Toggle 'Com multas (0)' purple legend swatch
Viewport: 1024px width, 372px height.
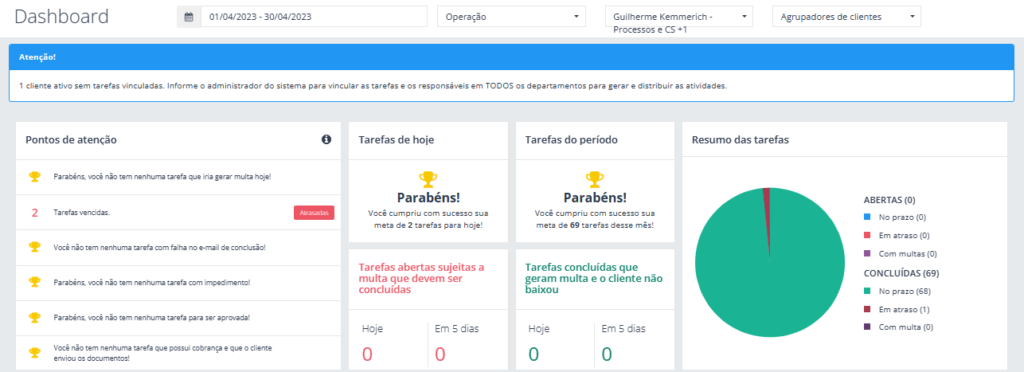867,253
